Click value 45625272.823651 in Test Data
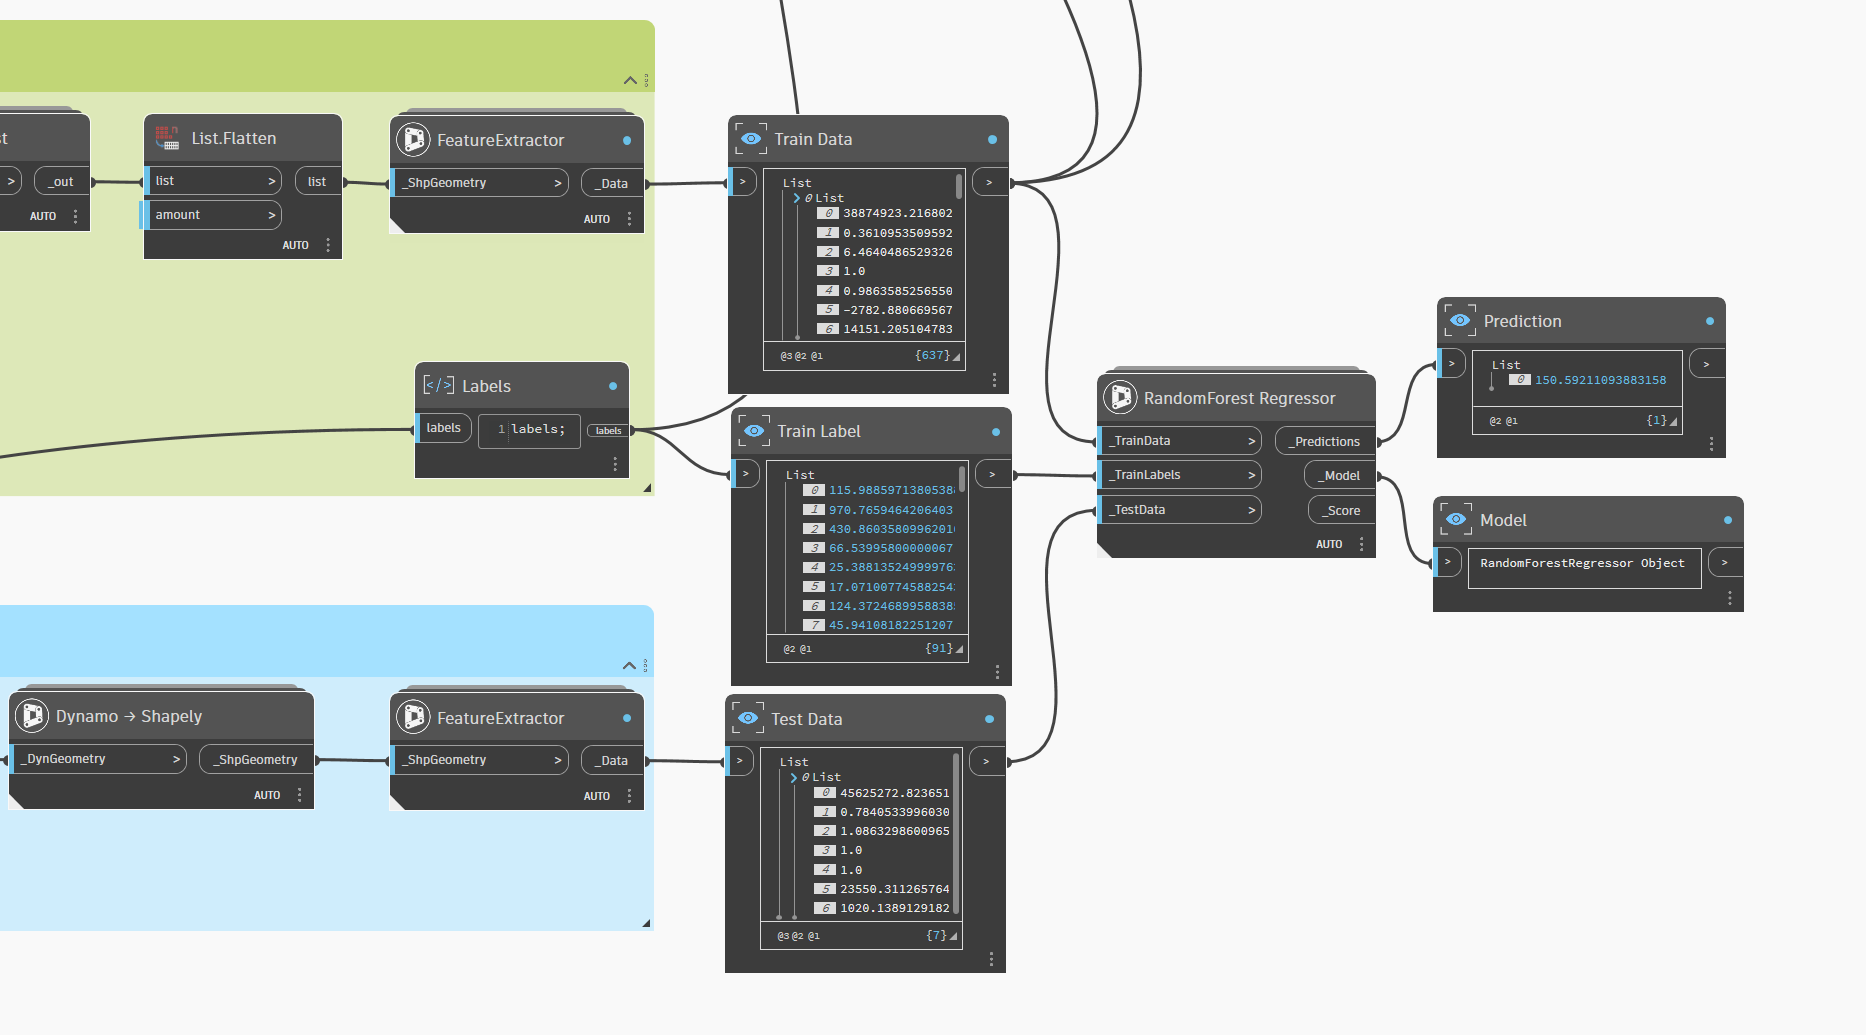1866x1035 pixels. point(895,793)
